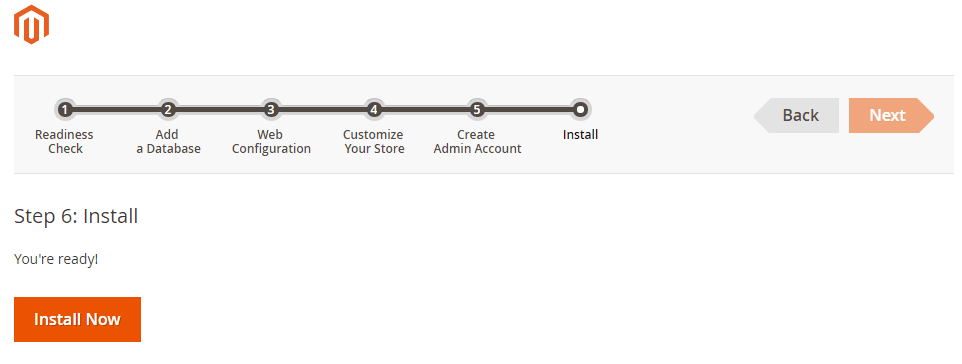This screenshot has height=364, width=962.
Task: Click the Magento logo icon
Action: coord(31,25)
